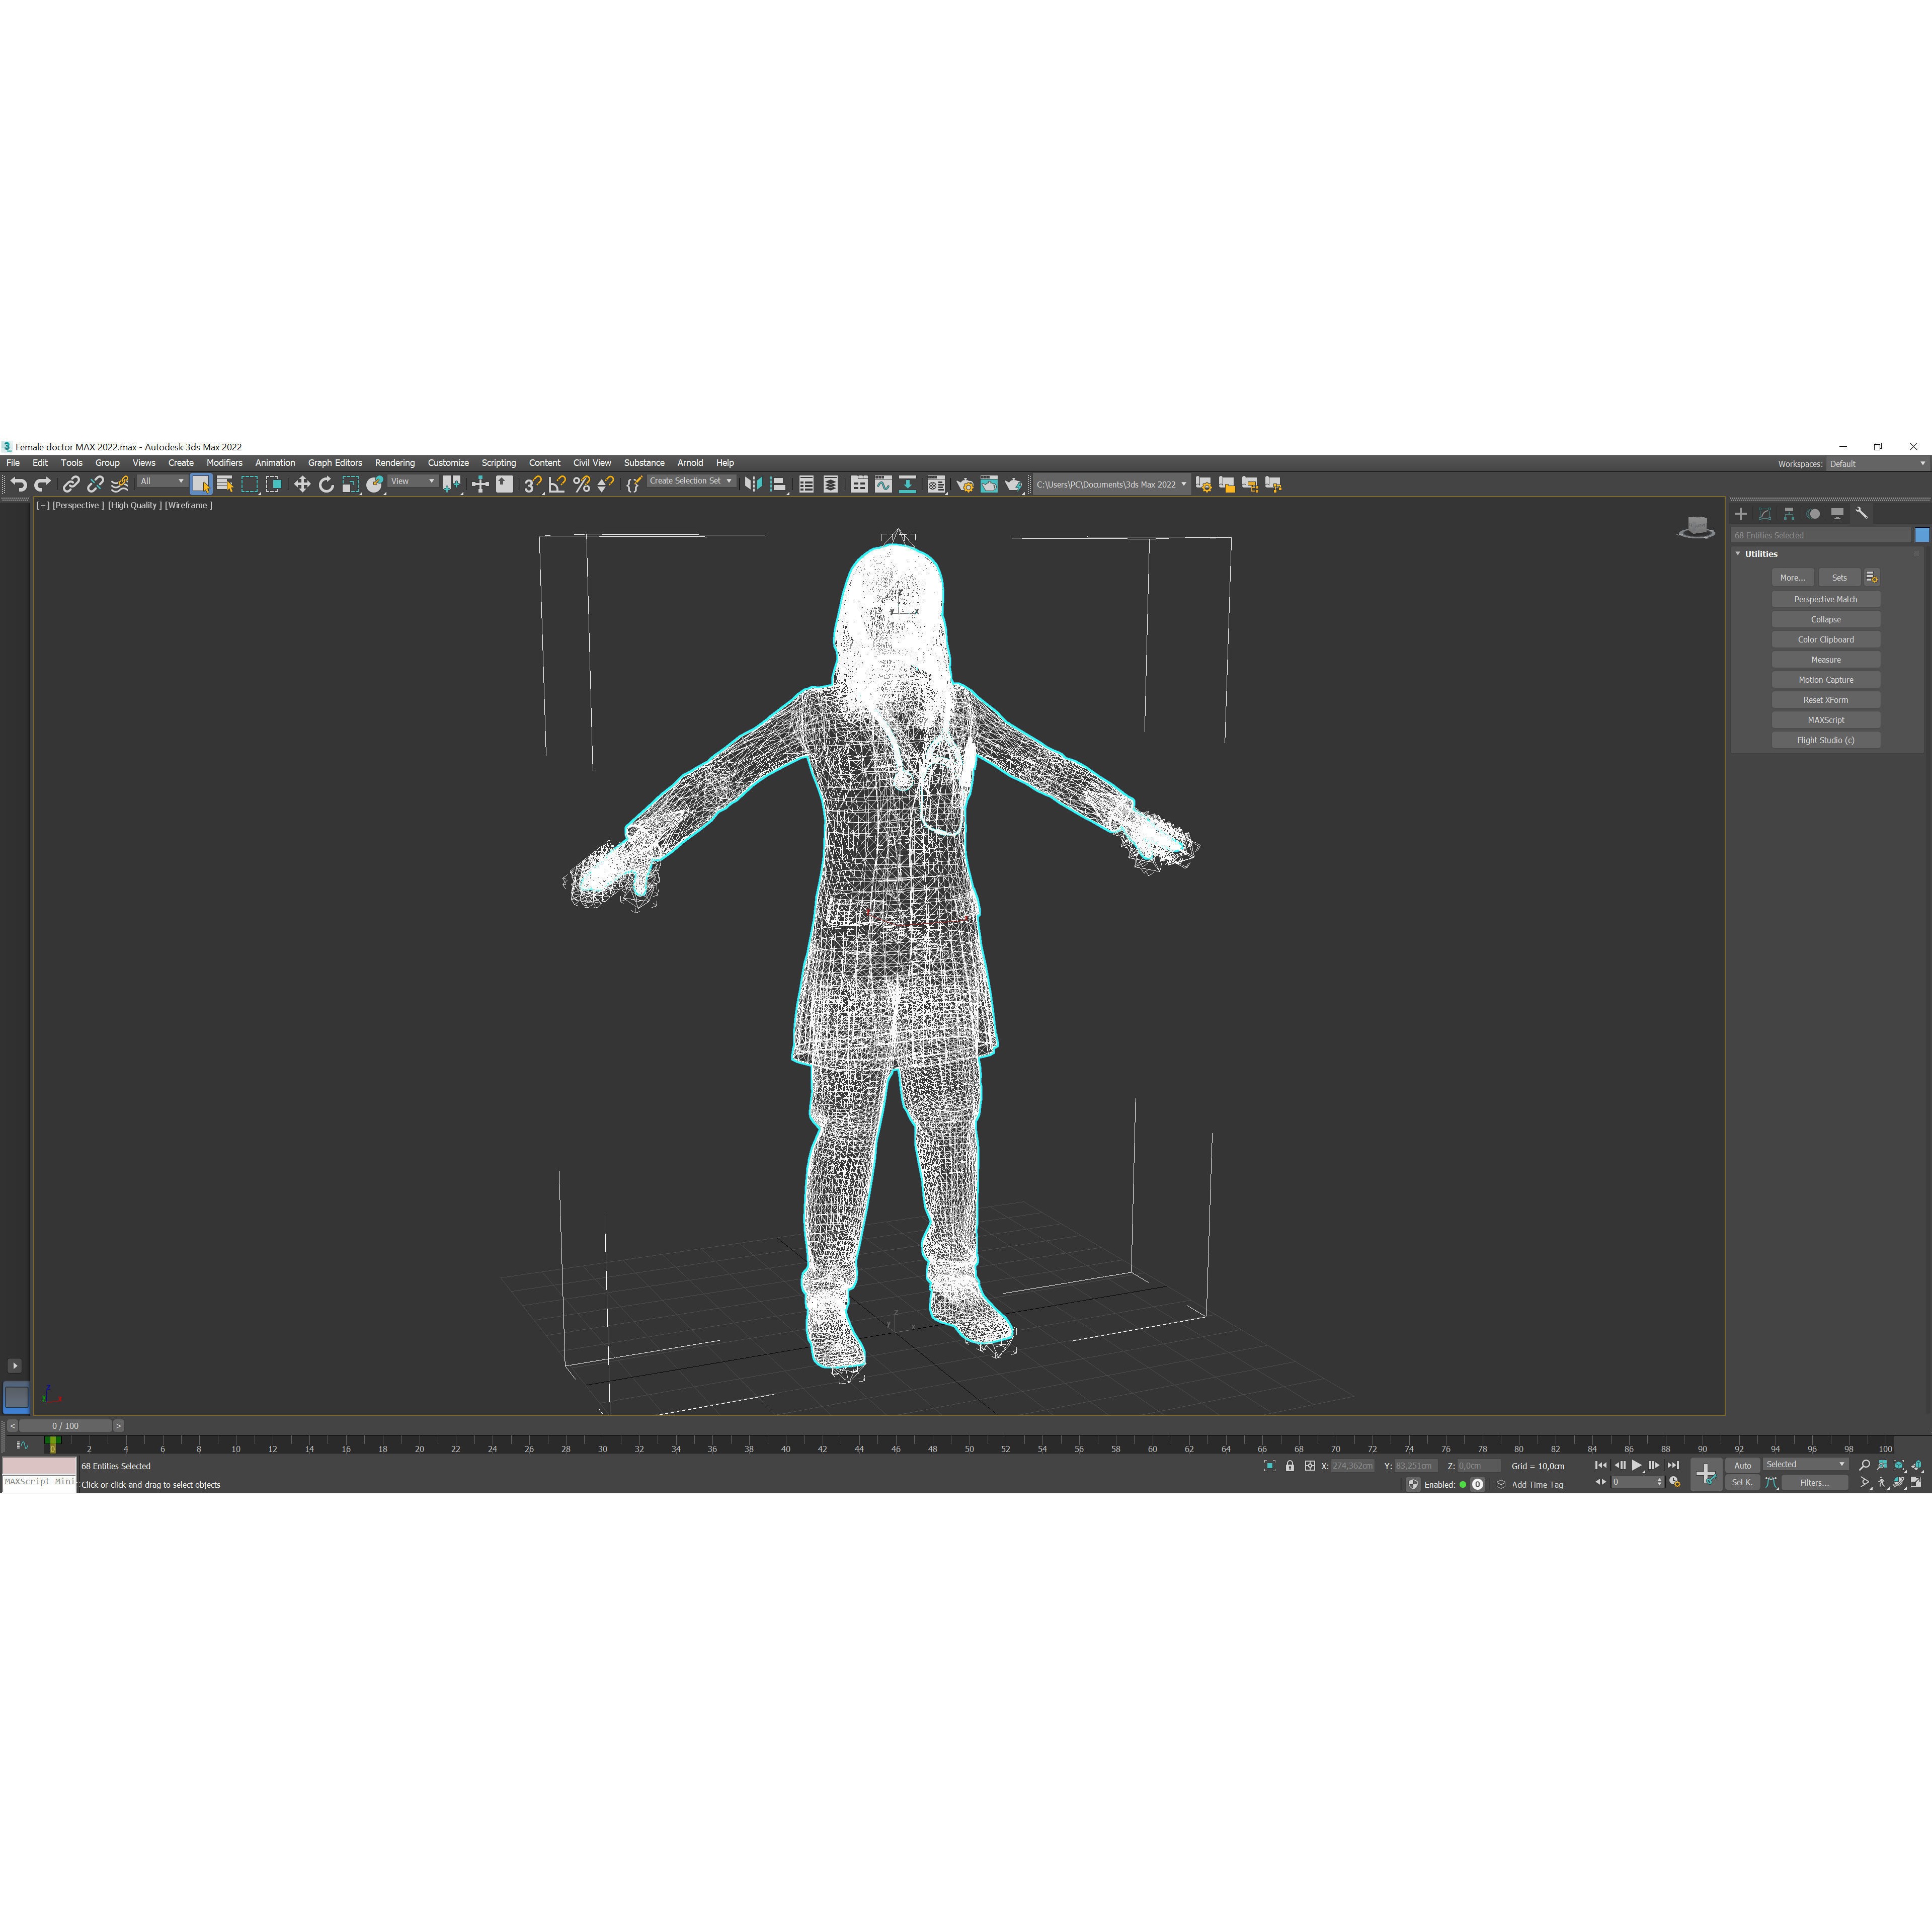The image size is (1932, 1932).
Task: Open the Rendering menu
Action: coord(395,463)
